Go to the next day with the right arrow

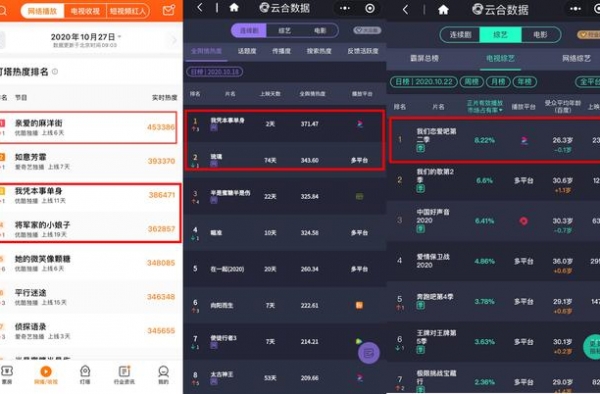(x=174, y=40)
